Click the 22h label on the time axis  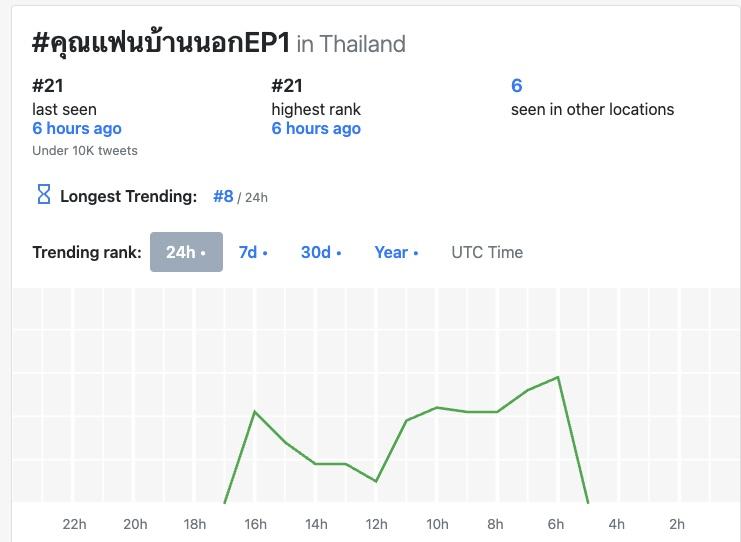coord(74,524)
